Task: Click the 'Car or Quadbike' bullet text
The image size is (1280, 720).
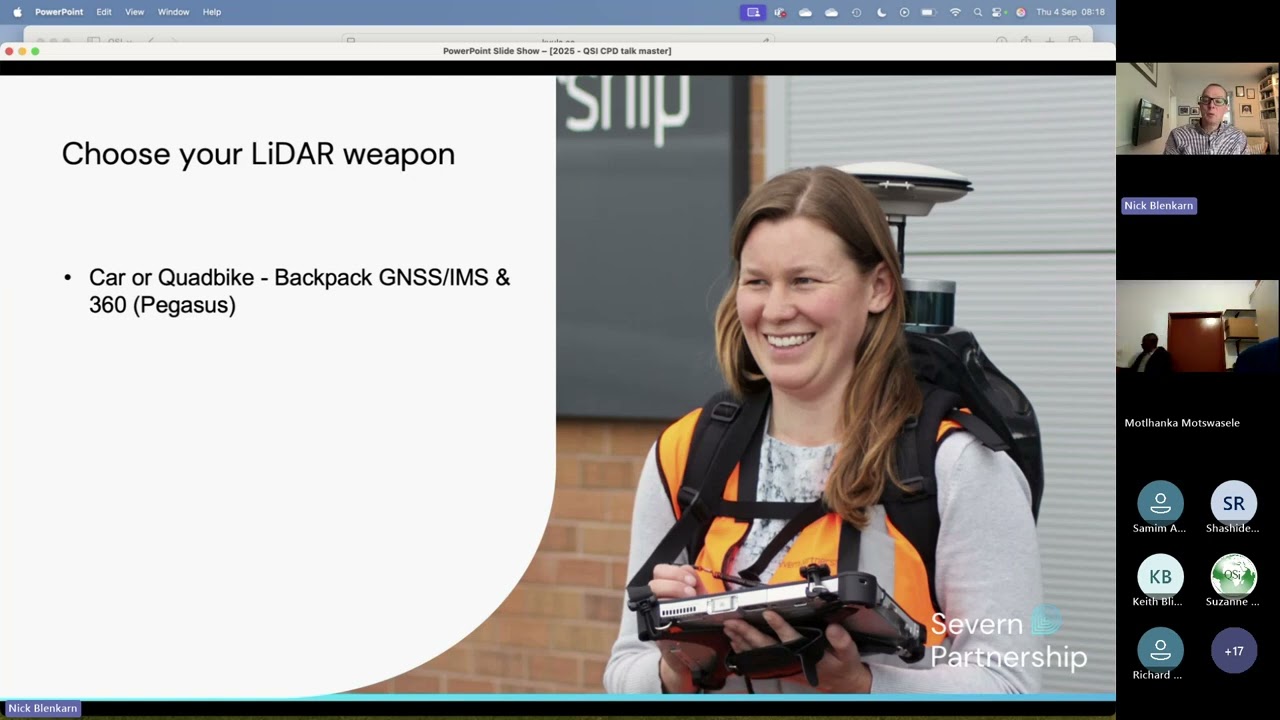Action: (299, 291)
